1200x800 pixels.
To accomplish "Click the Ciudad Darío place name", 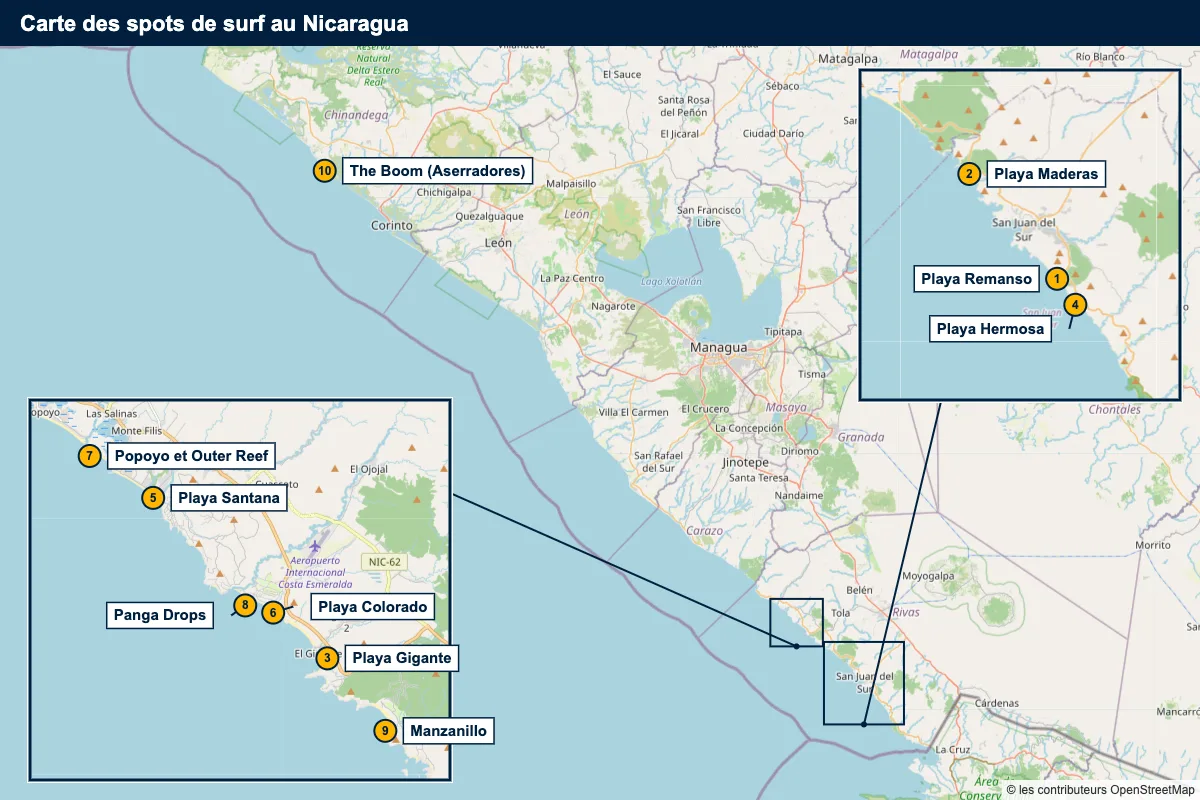I will point(772,133).
